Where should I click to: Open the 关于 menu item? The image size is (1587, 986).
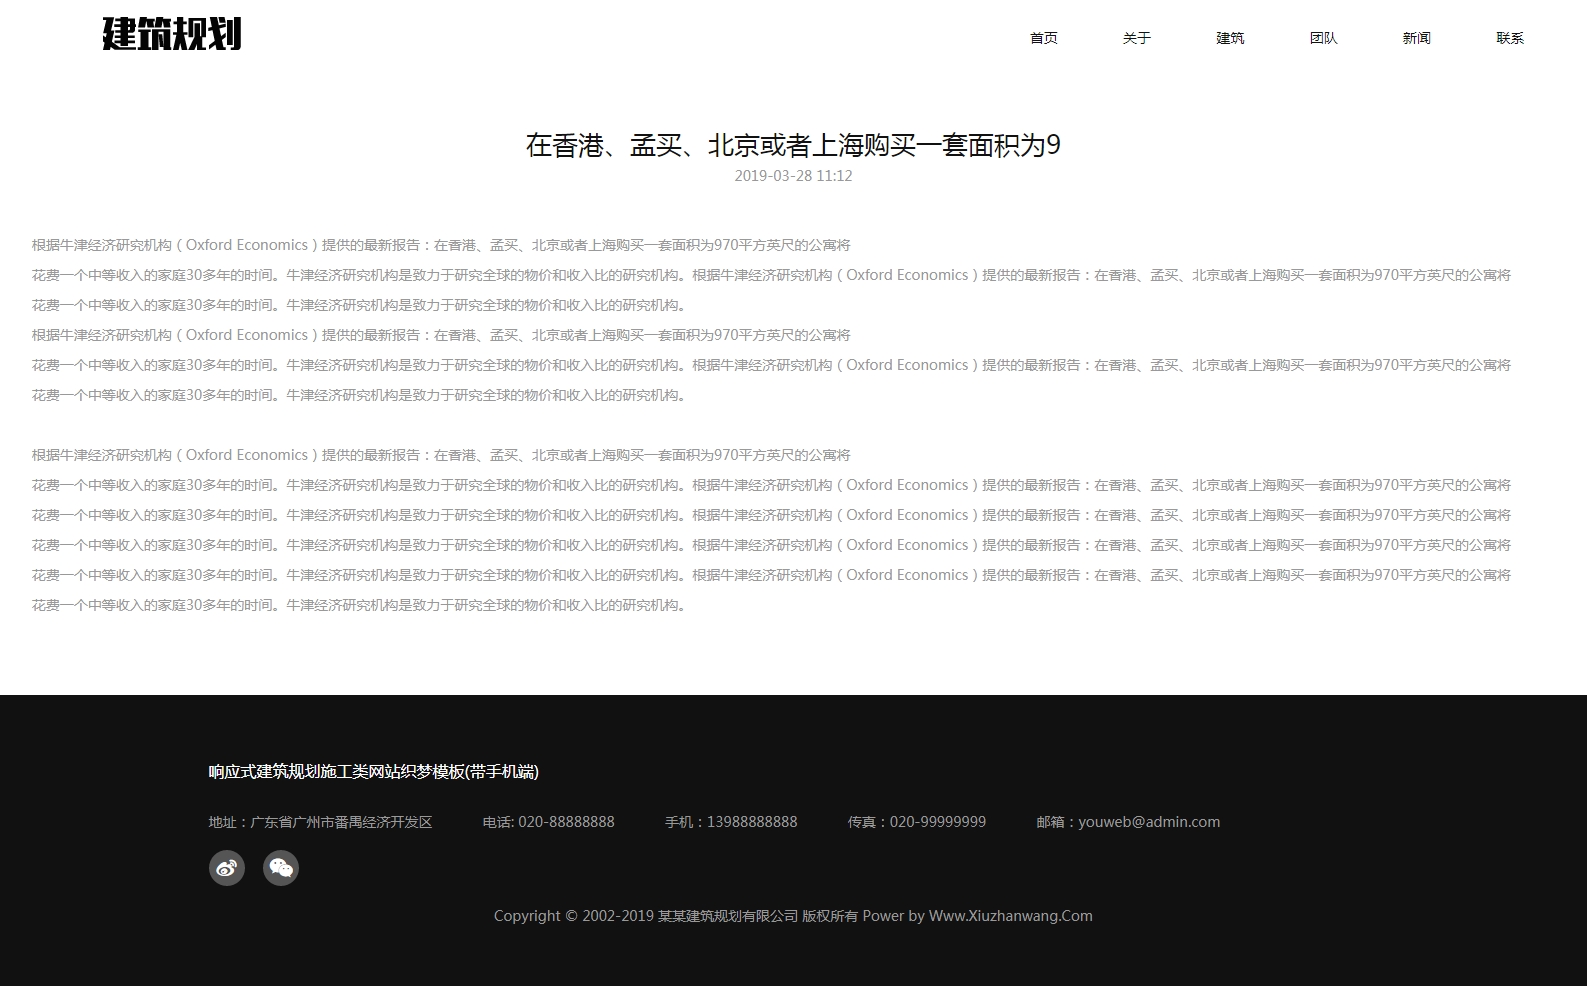(1136, 38)
